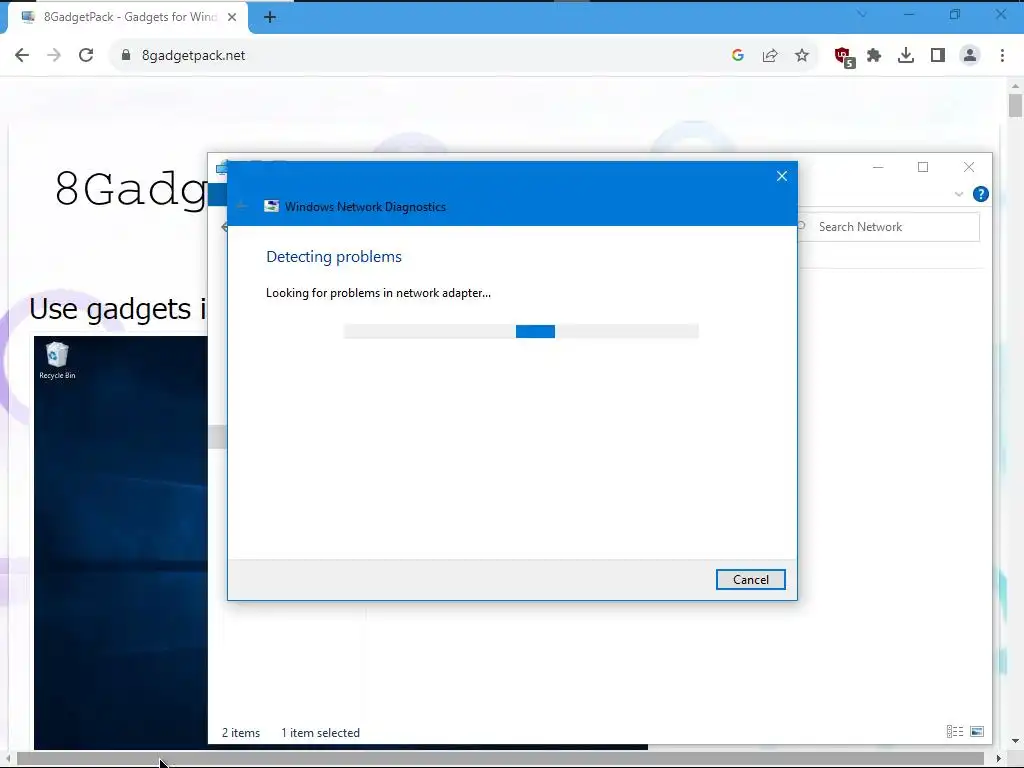
Task: Click the 'Detecting problems' heading
Action: 334,257
